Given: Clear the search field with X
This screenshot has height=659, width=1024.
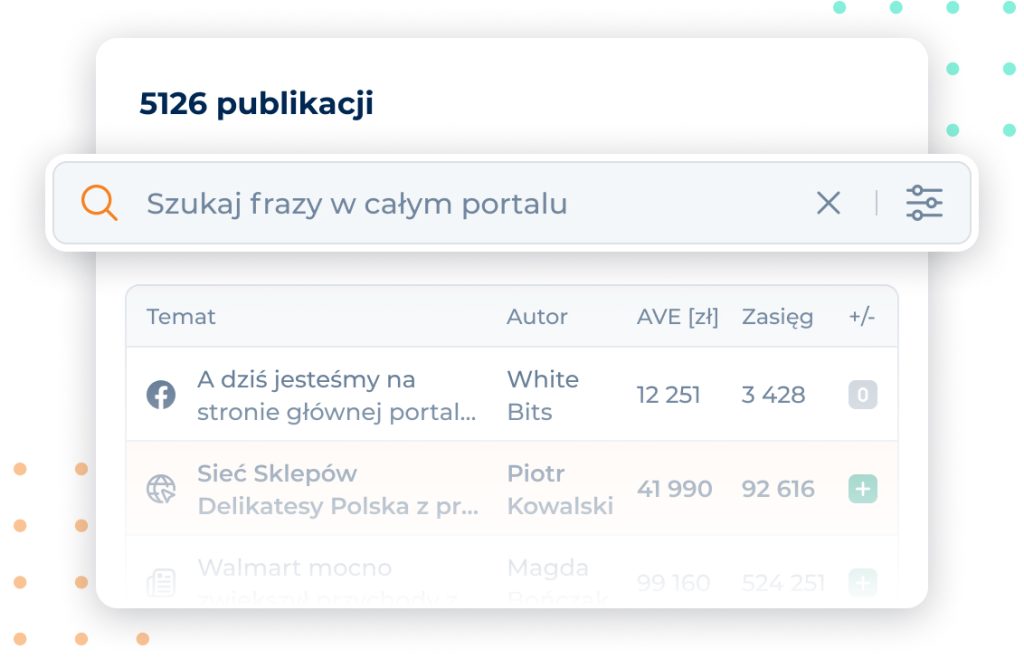Looking at the screenshot, I should (828, 204).
